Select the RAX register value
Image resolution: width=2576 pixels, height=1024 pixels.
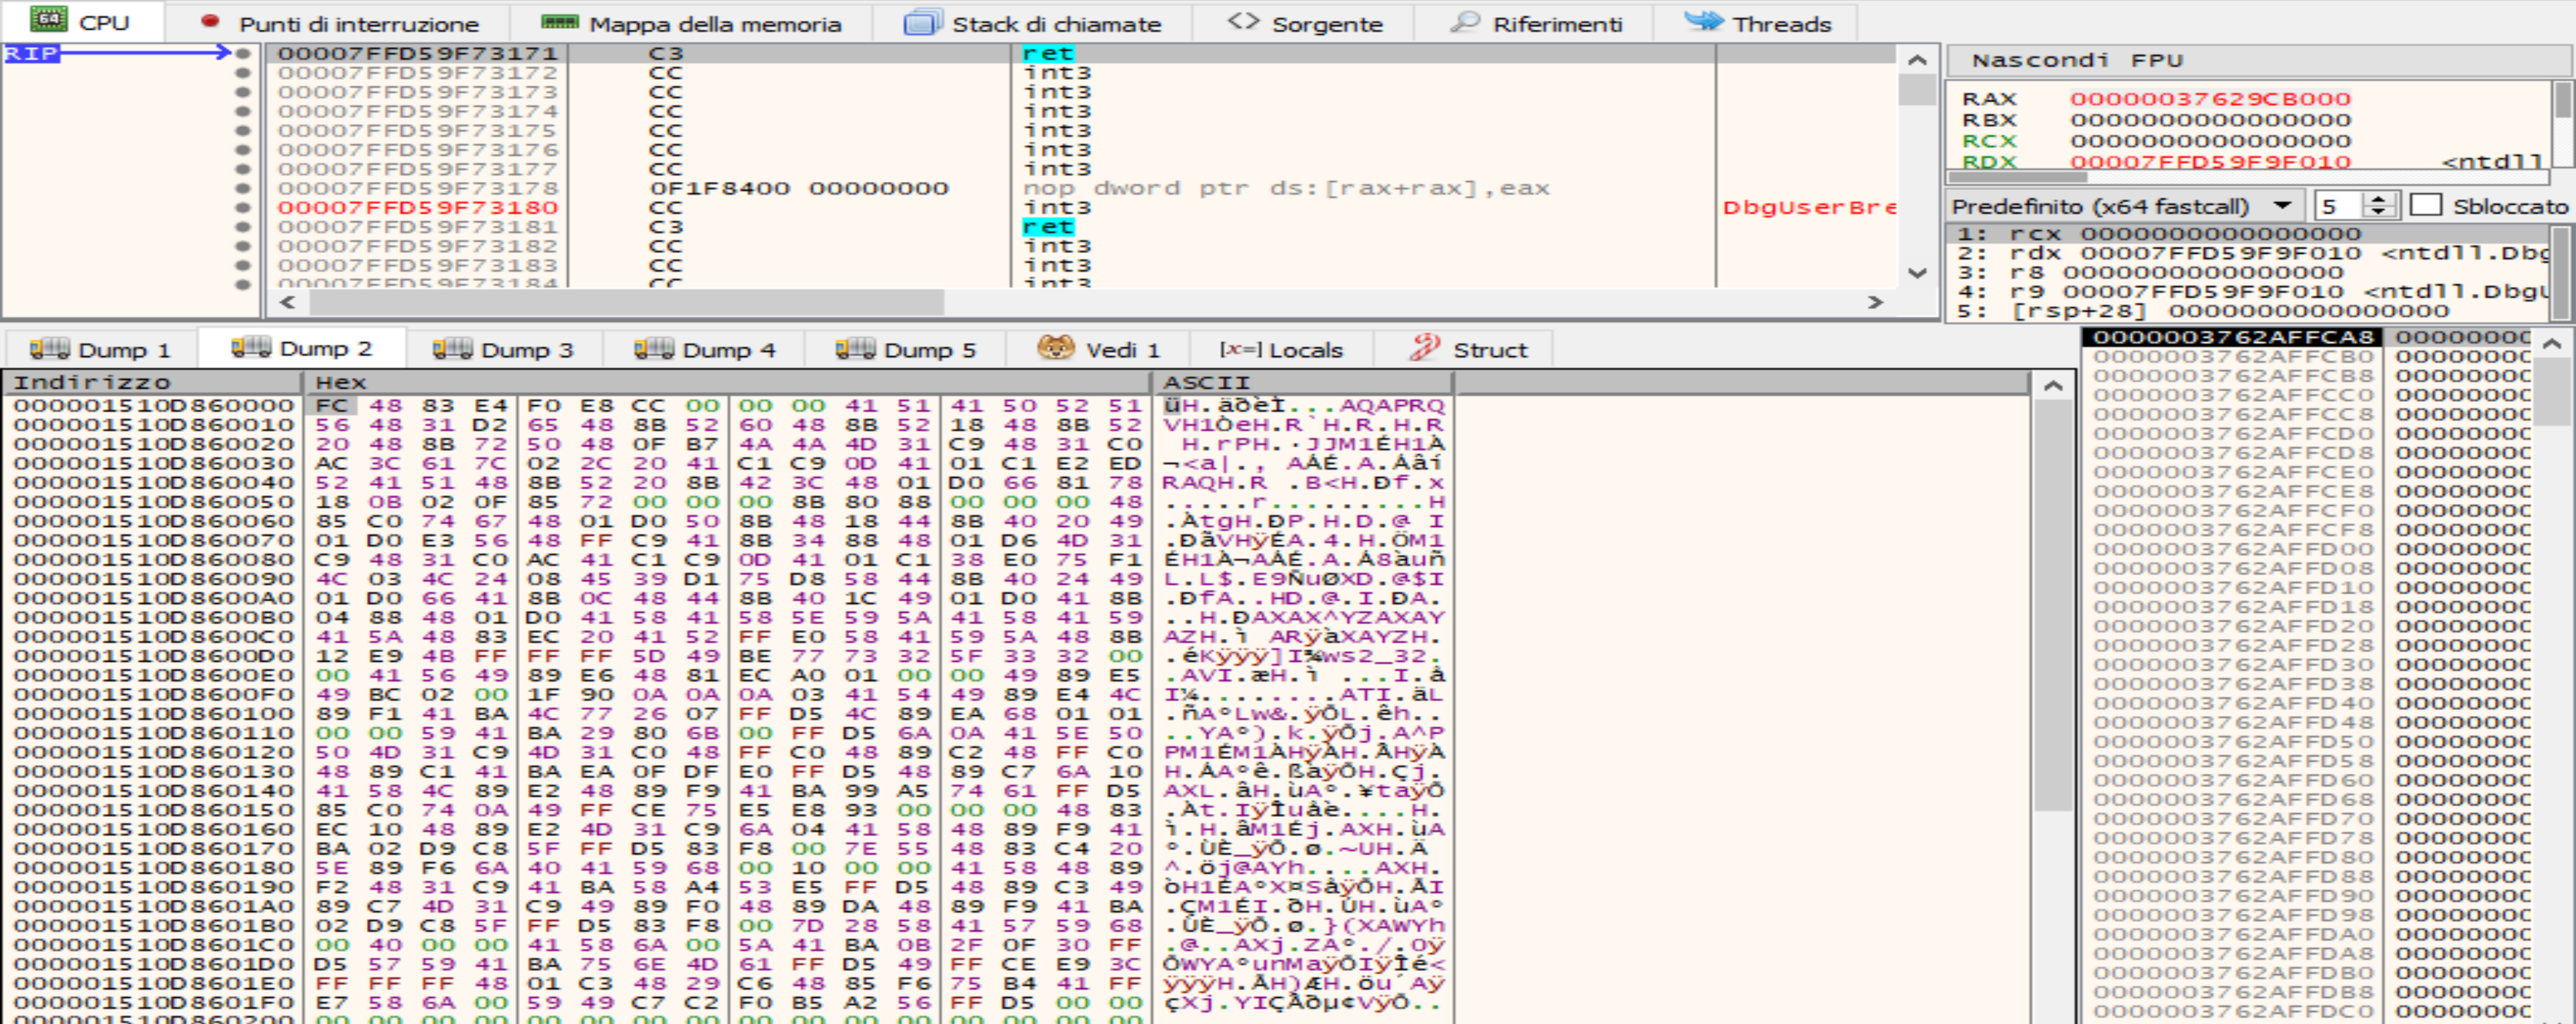click(x=2209, y=99)
